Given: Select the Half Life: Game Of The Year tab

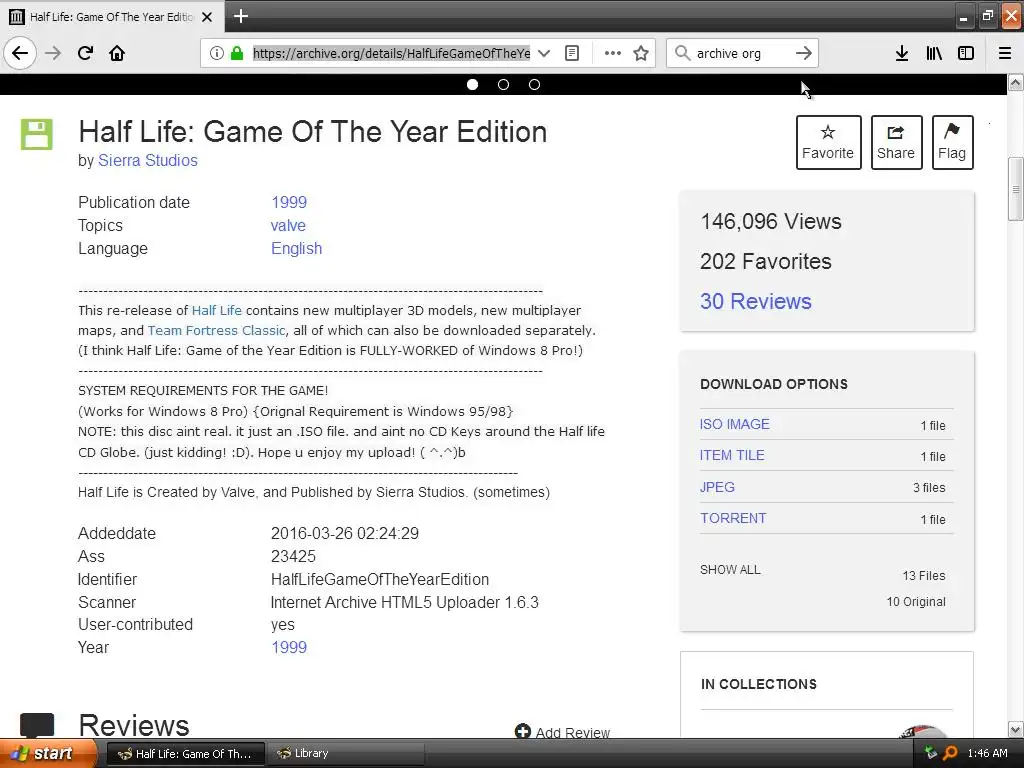Looking at the screenshot, I should (112, 17).
